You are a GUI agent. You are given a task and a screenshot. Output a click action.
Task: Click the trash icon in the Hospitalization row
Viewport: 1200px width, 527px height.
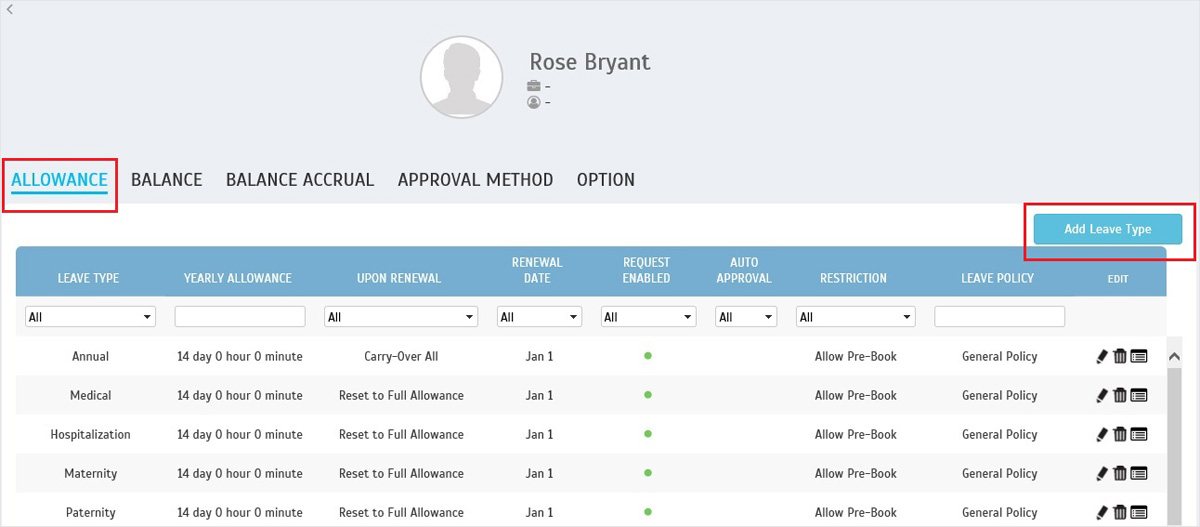[x=1120, y=434]
